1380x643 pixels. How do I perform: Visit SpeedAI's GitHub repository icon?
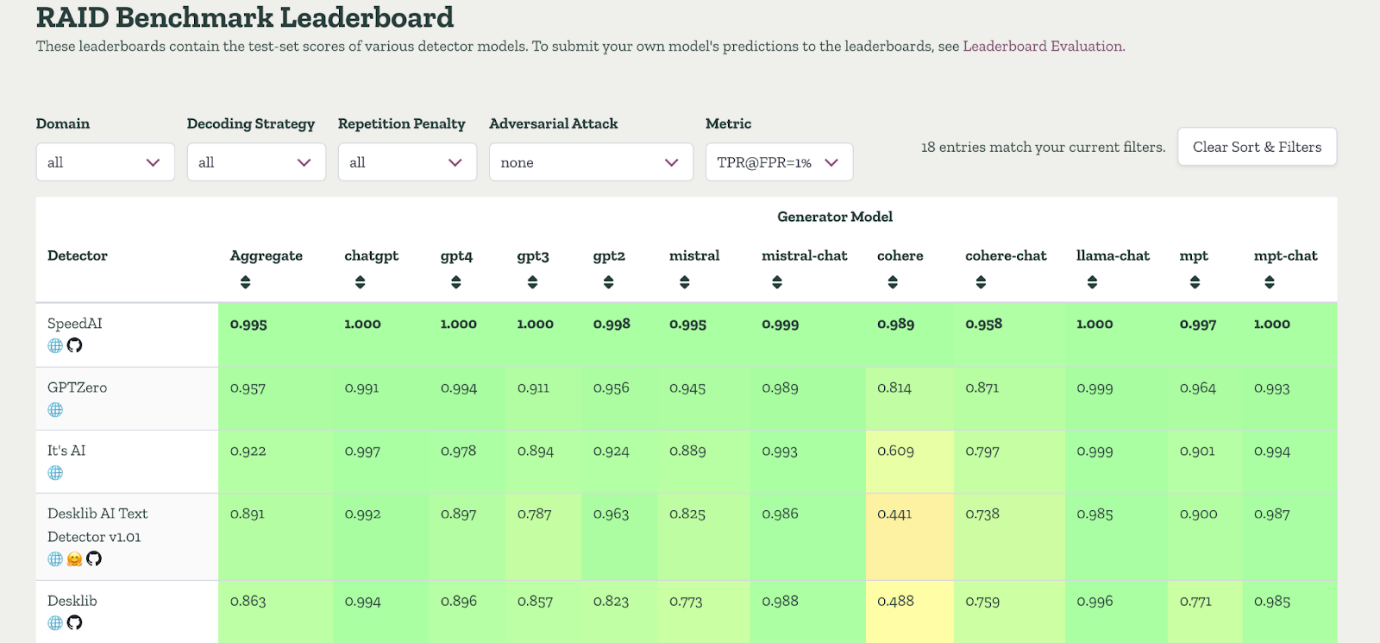coord(73,345)
